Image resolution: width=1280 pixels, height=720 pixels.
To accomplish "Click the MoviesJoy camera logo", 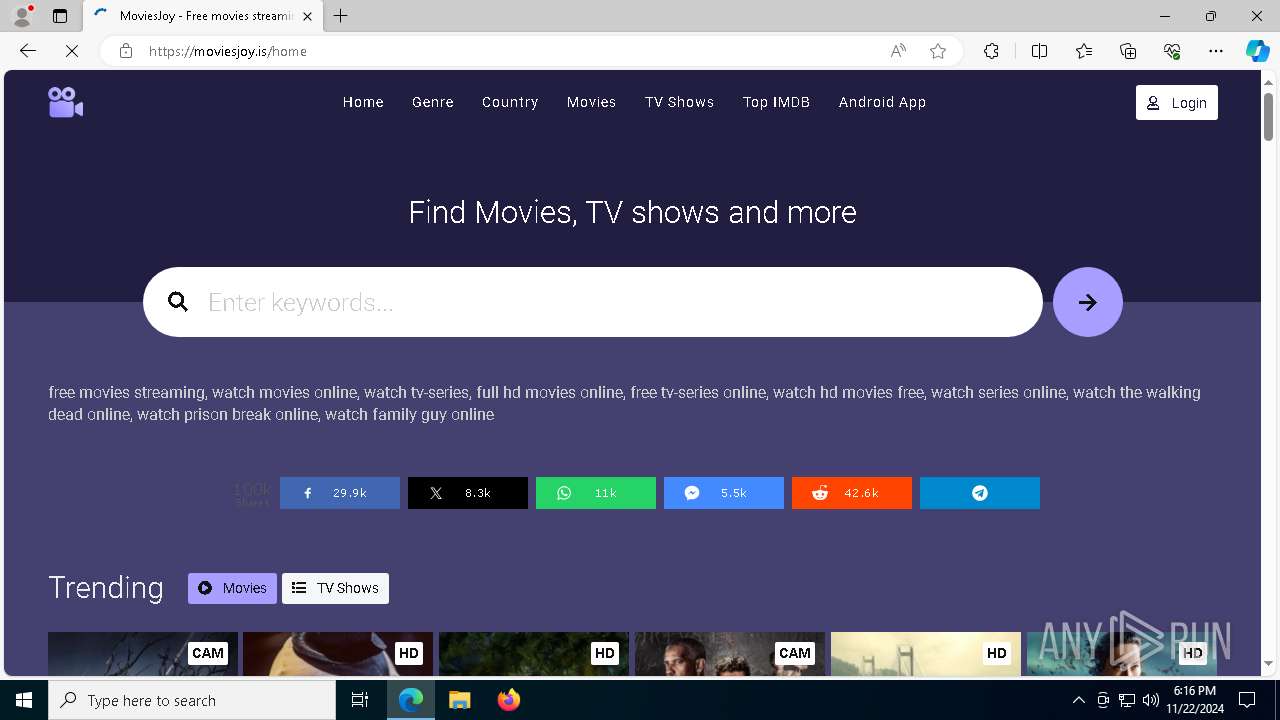I will (65, 102).
